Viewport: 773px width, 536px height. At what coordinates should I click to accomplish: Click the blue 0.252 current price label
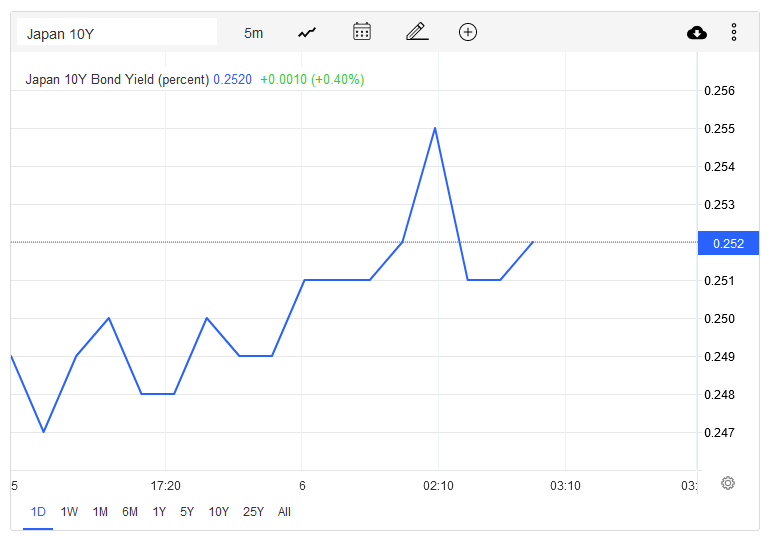click(728, 243)
